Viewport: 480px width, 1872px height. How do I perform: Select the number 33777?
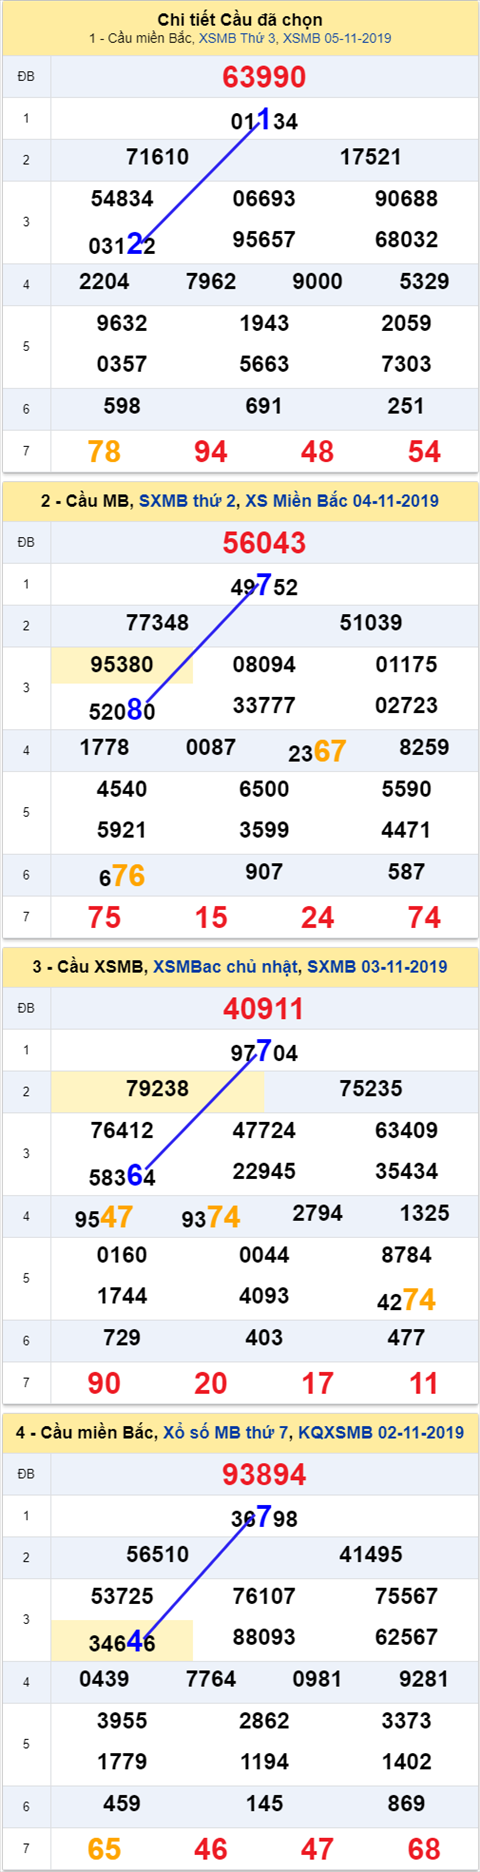pyautogui.click(x=264, y=706)
